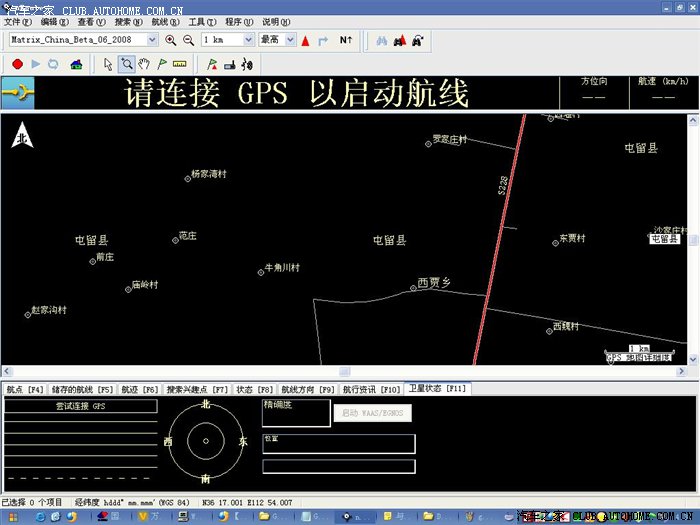Select the ruler measure tool

point(181,64)
